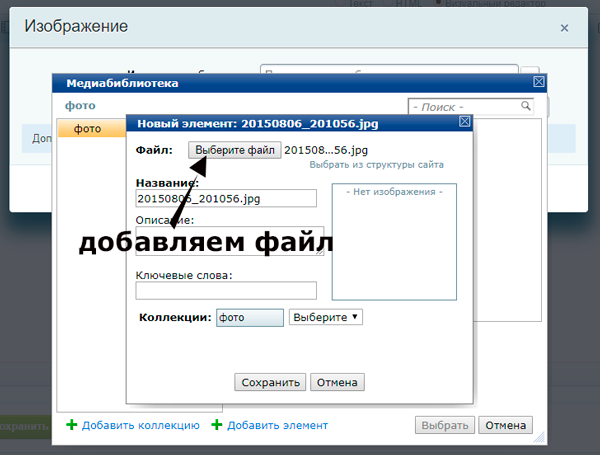Cancel the new element dialog with Отмена
This screenshot has width=600, height=455.
click(x=337, y=382)
